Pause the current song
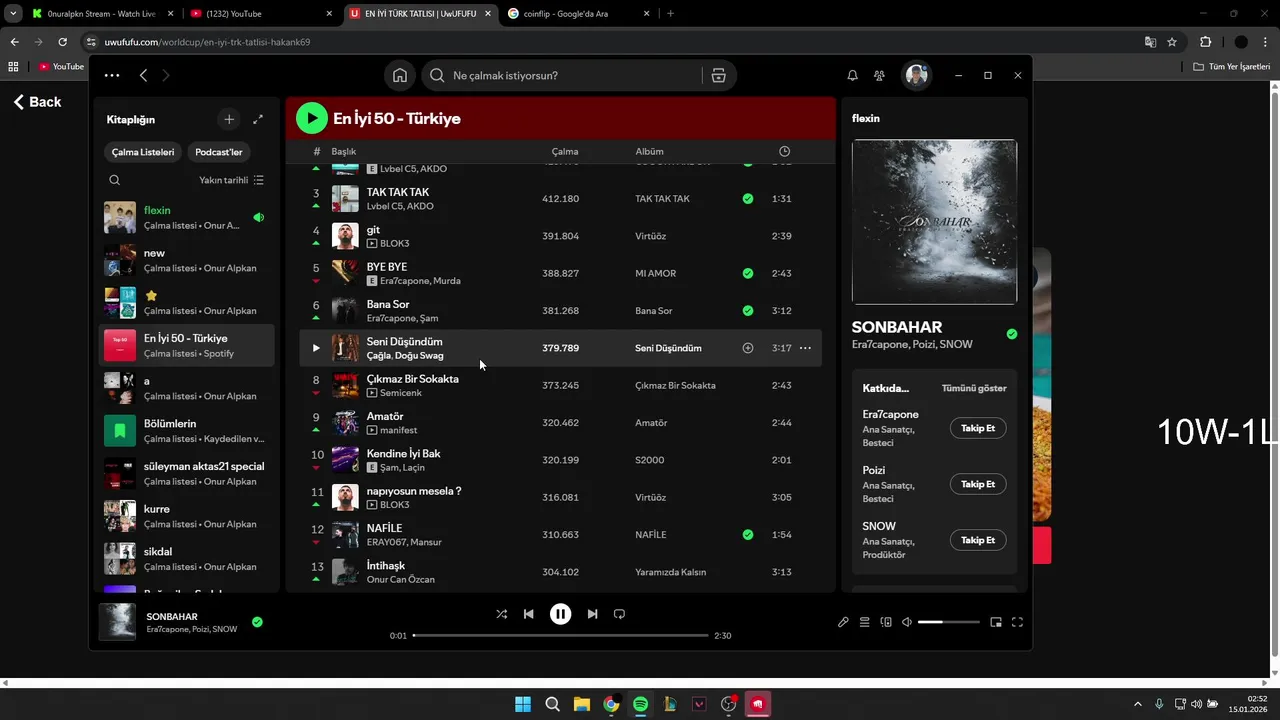Image resolution: width=1280 pixels, height=720 pixels. (560, 614)
